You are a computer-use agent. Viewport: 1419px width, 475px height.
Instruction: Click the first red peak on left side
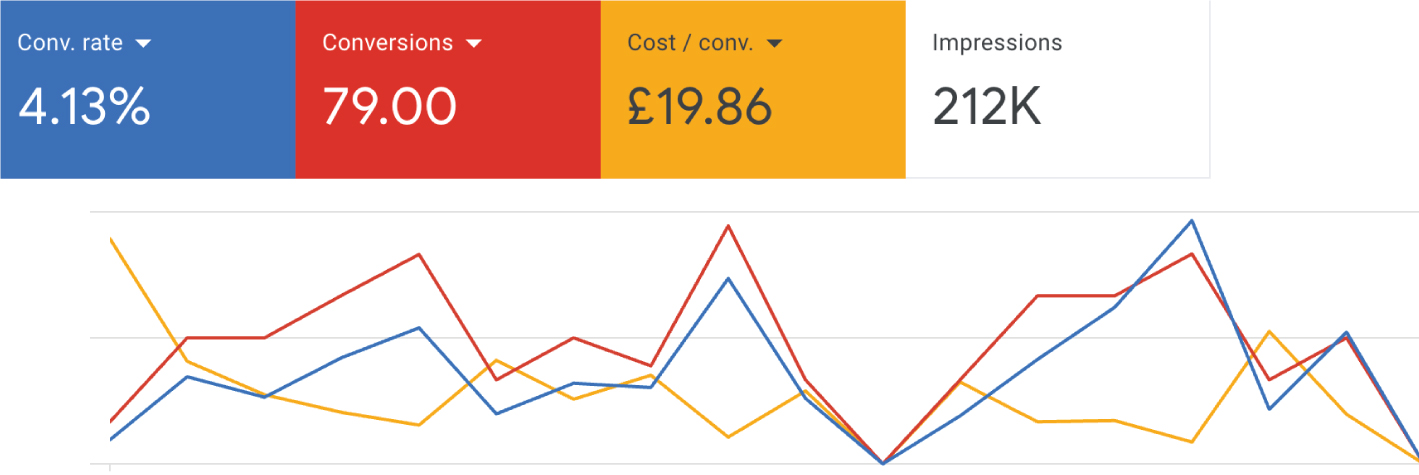420,254
